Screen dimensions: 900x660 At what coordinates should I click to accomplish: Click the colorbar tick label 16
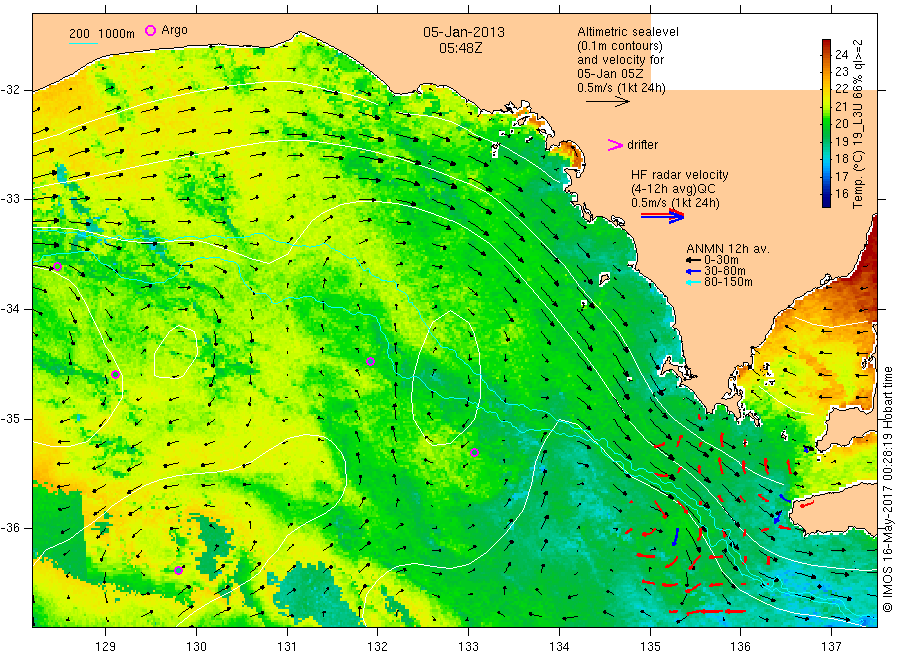(841, 194)
